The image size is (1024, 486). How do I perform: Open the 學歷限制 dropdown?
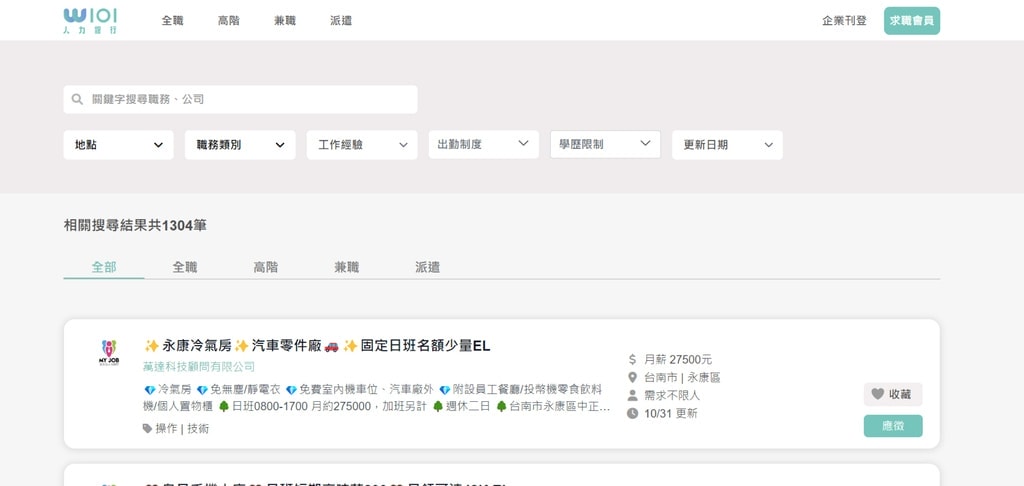tap(605, 144)
